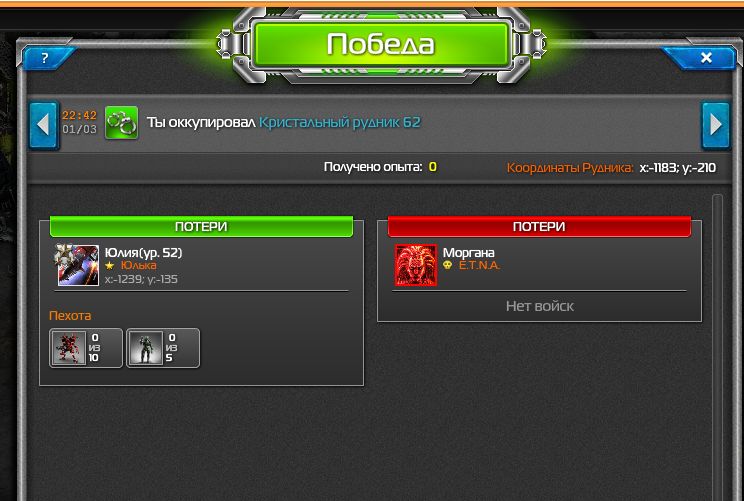Open help with the question mark button
The image size is (744, 501).
(x=45, y=58)
